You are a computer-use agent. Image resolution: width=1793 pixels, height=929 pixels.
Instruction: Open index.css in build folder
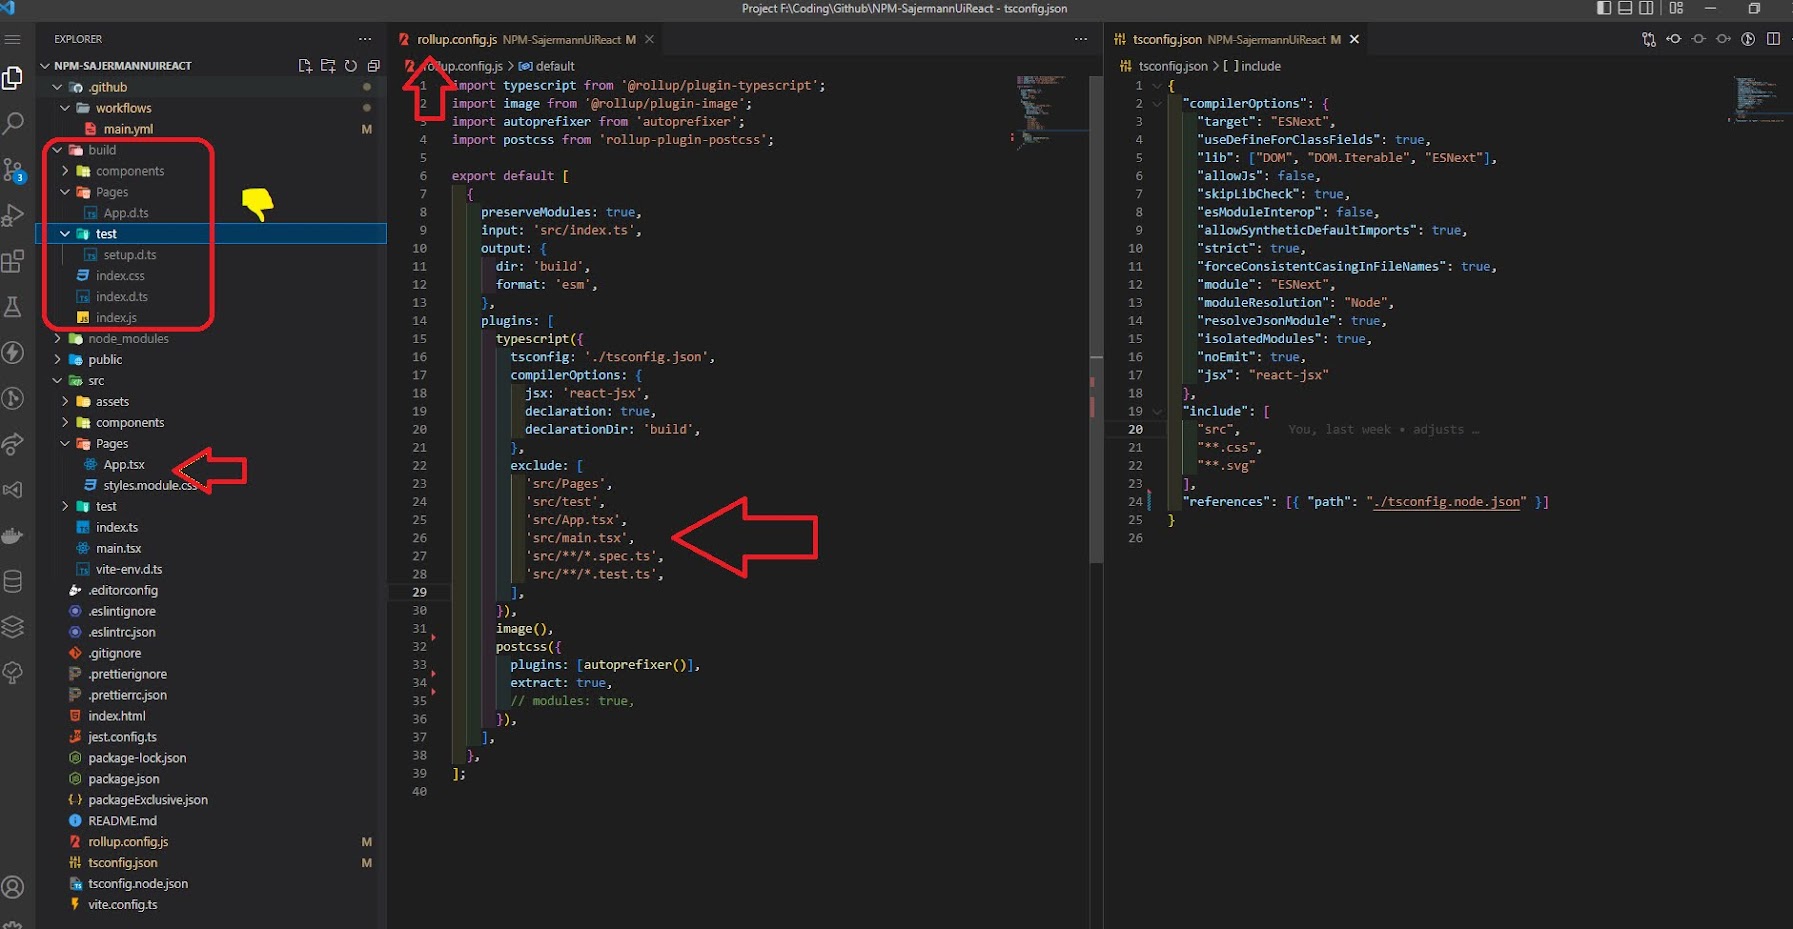pos(120,276)
